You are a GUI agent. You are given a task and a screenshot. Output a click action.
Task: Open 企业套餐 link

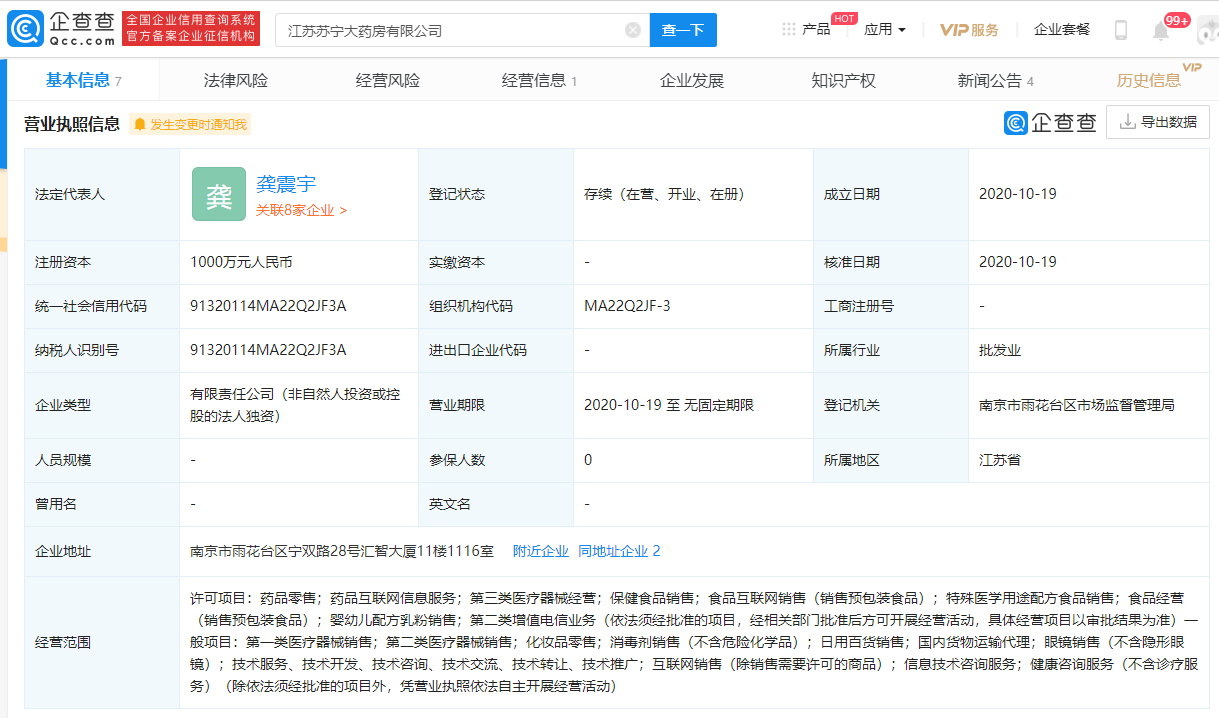tap(1062, 30)
